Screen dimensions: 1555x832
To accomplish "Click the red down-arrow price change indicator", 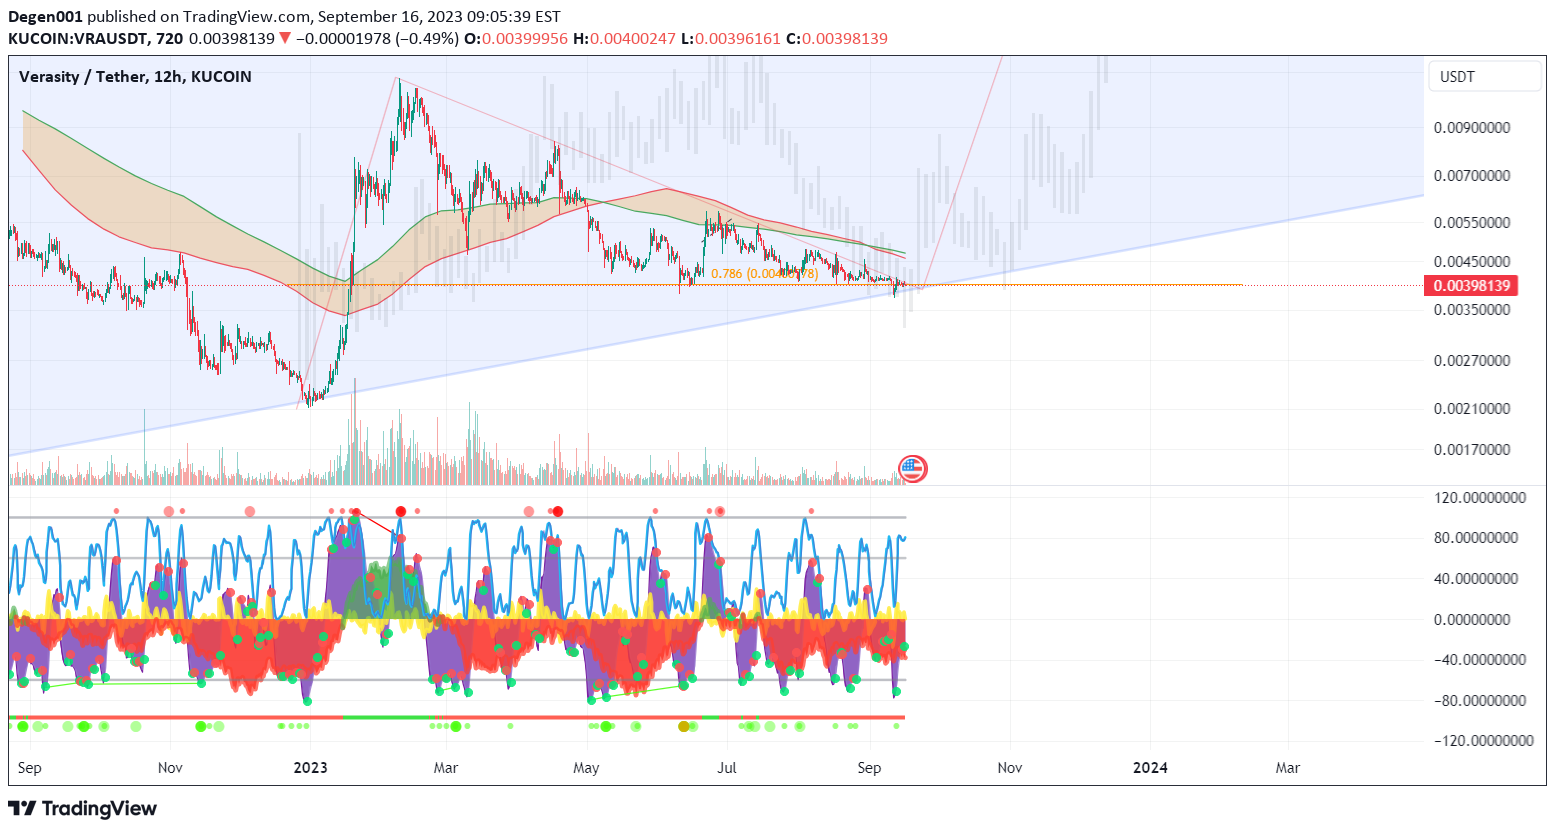I will point(285,39).
